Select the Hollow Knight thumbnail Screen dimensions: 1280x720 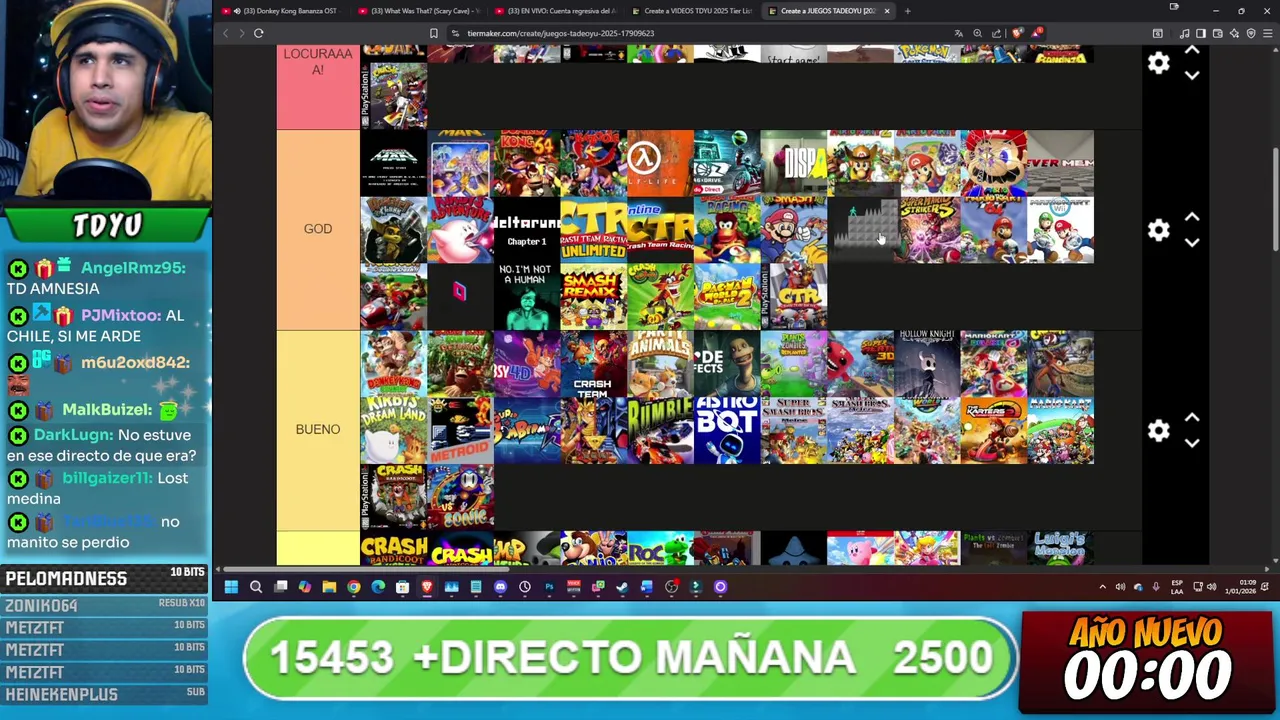click(927, 364)
